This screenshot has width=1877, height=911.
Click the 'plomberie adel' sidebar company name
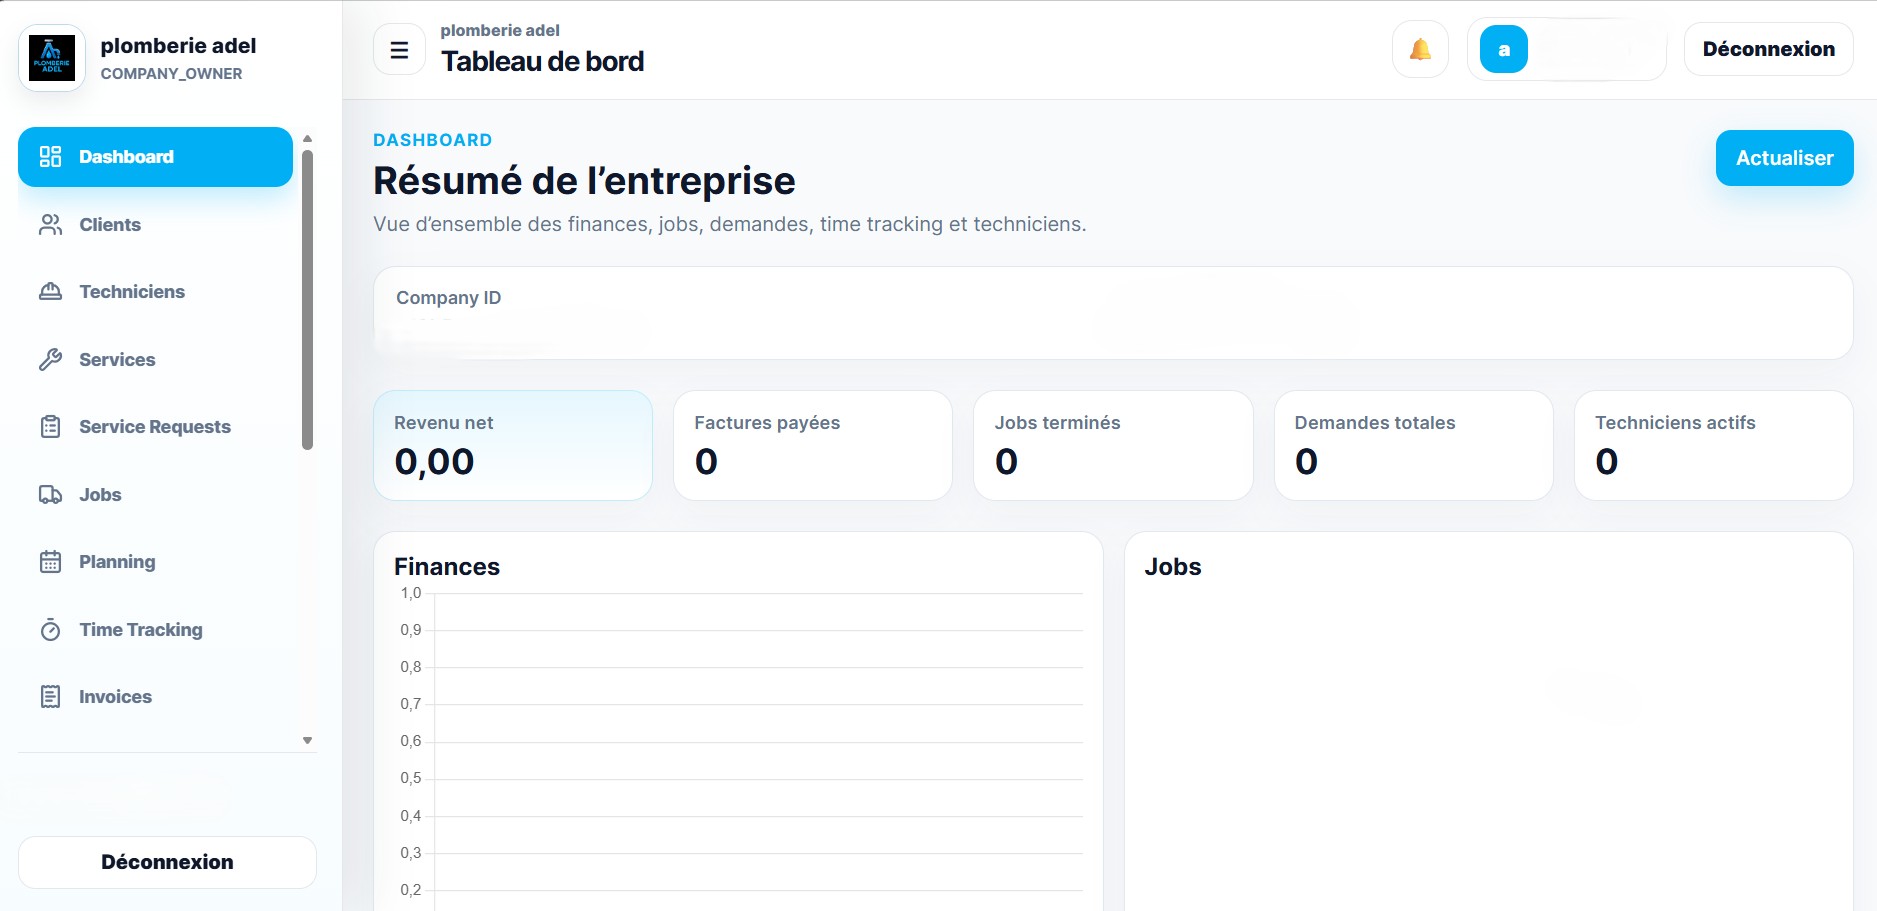pyautogui.click(x=178, y=46)
